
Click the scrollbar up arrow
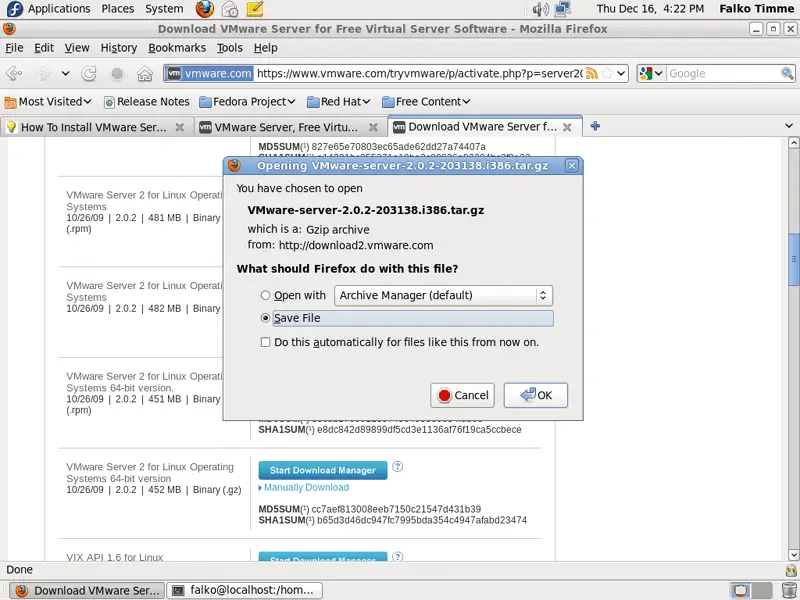(793, 142)
